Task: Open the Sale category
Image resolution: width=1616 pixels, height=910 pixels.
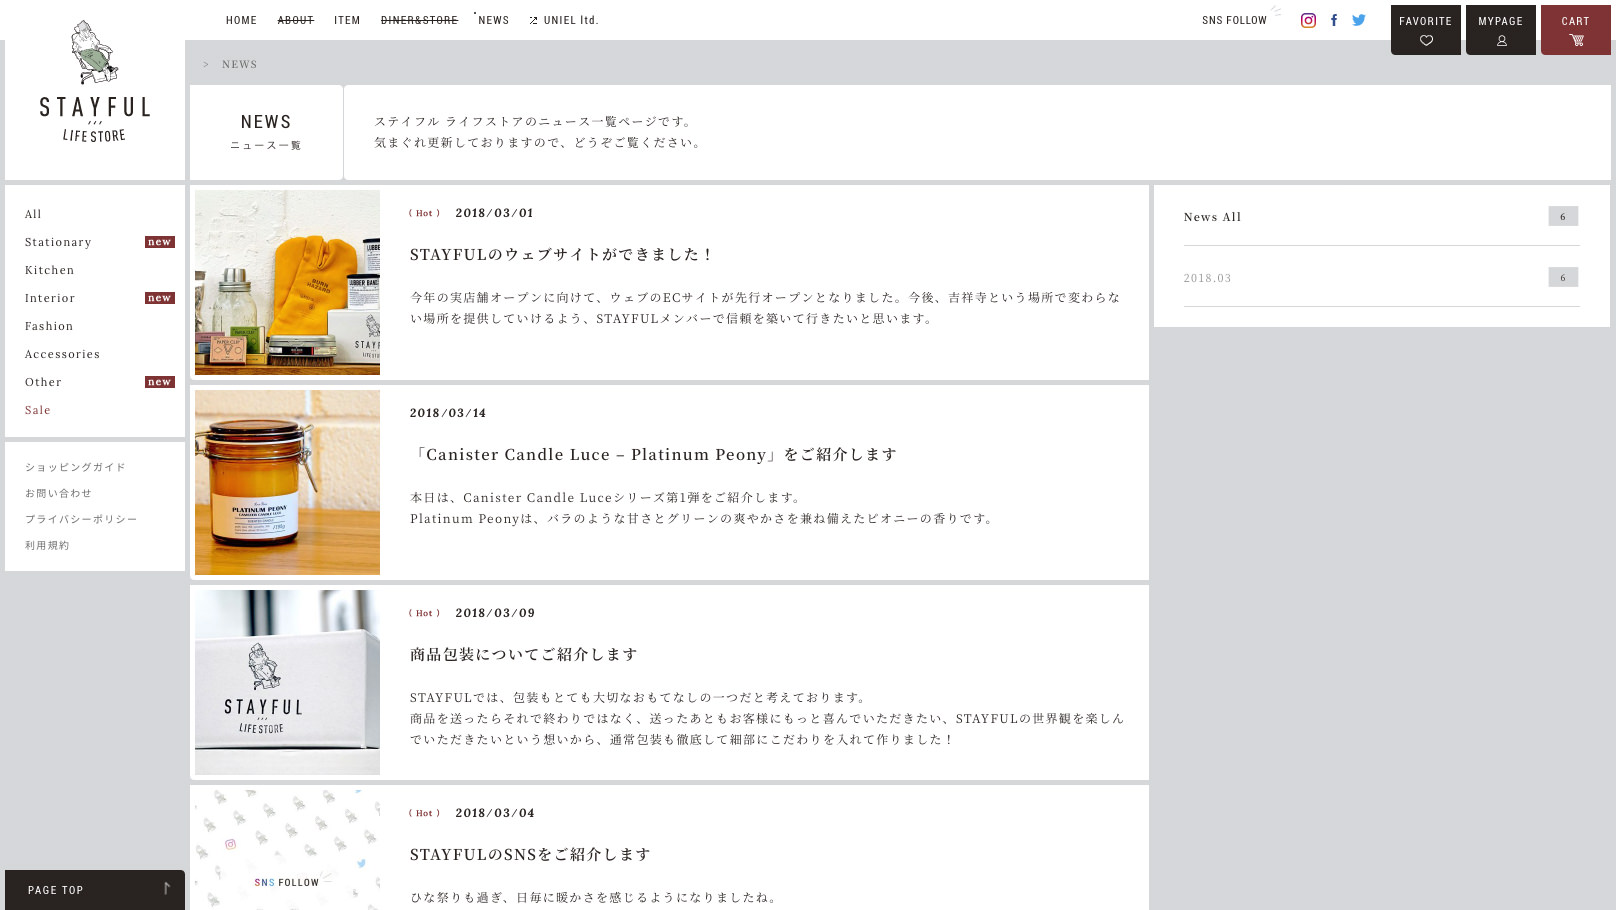Action: (38, 410)
